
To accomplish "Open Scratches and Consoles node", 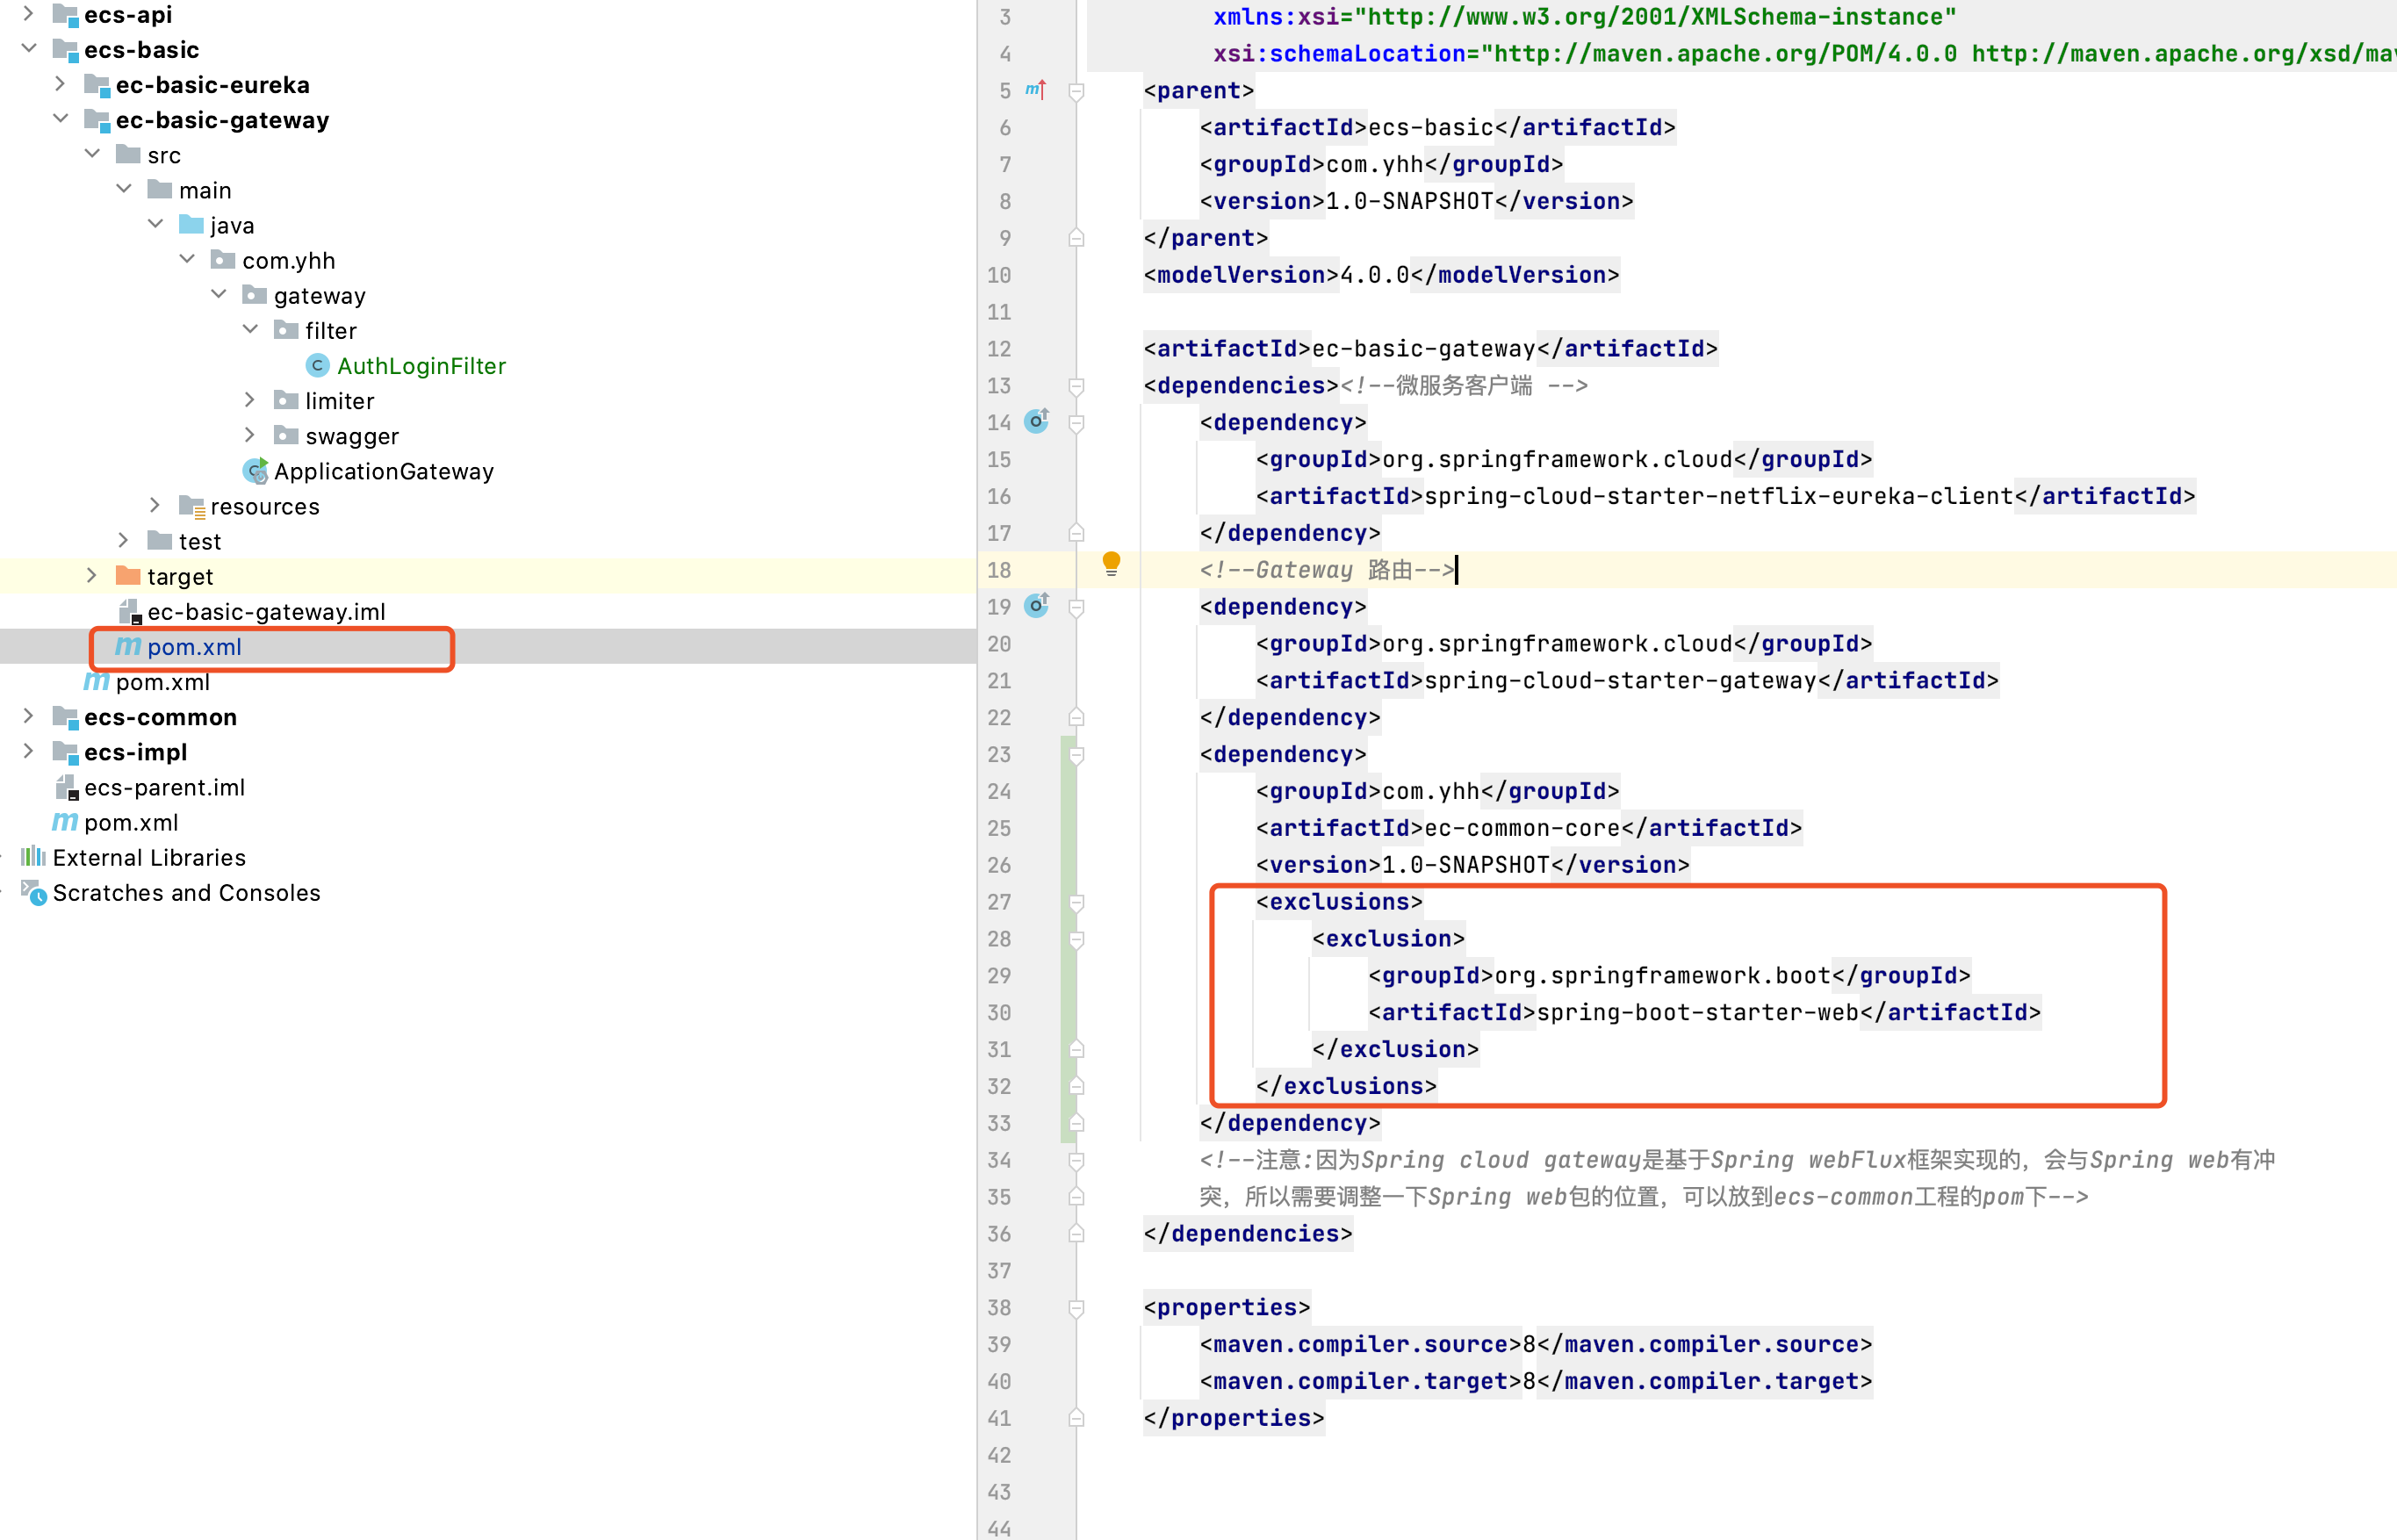I will [186, 893].
